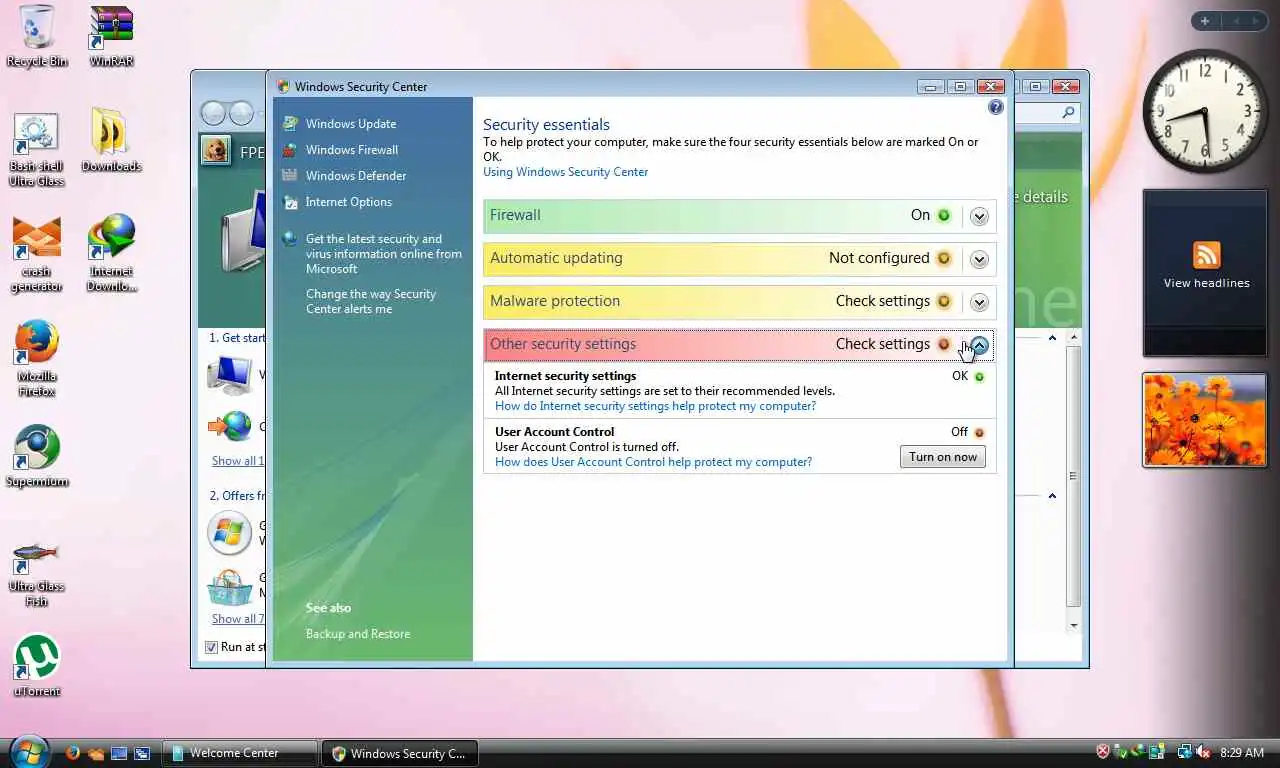
Task: Select the Ultra Glass Fish desktop icon
Action: [x=37, y=572]
